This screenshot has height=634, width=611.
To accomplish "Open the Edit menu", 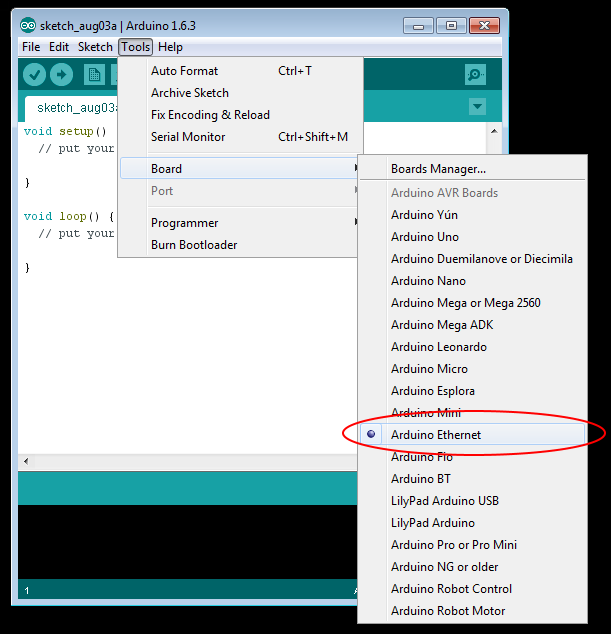I will tap(59, 47).
